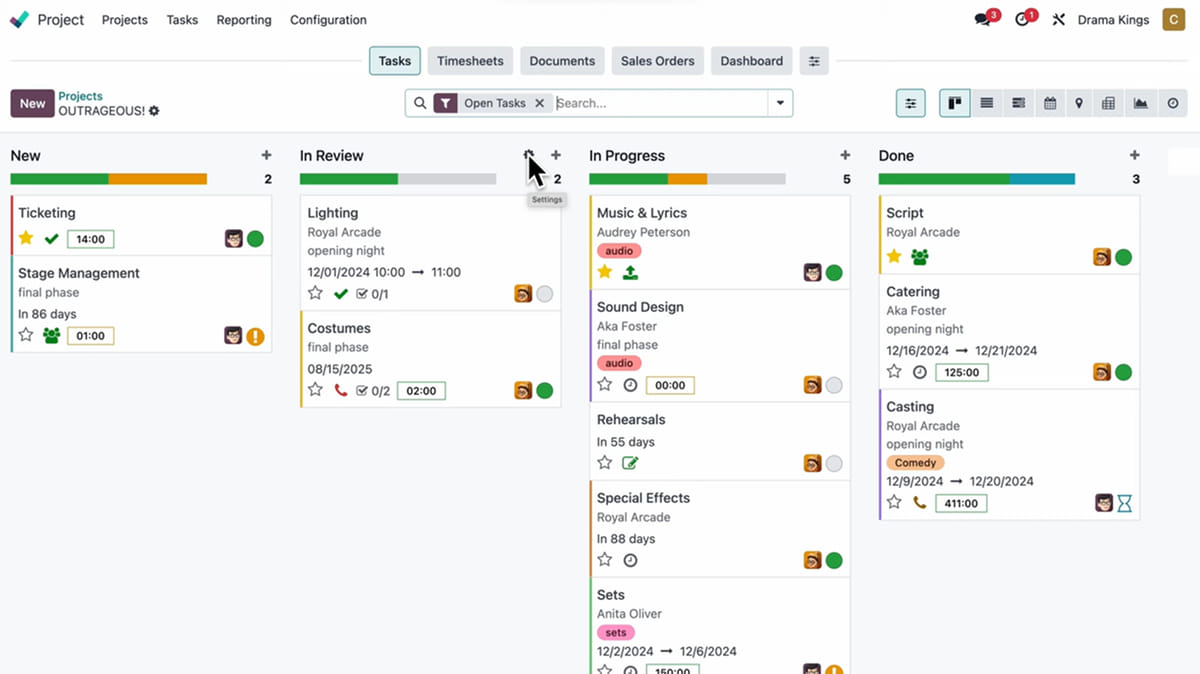
Task: Click in the Search input field
Action: click(660, 103)
